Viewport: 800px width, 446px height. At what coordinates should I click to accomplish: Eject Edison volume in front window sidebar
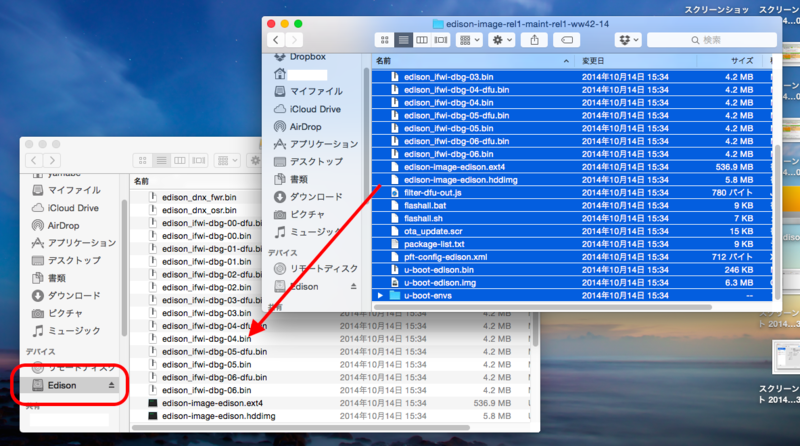pos(353,287)
